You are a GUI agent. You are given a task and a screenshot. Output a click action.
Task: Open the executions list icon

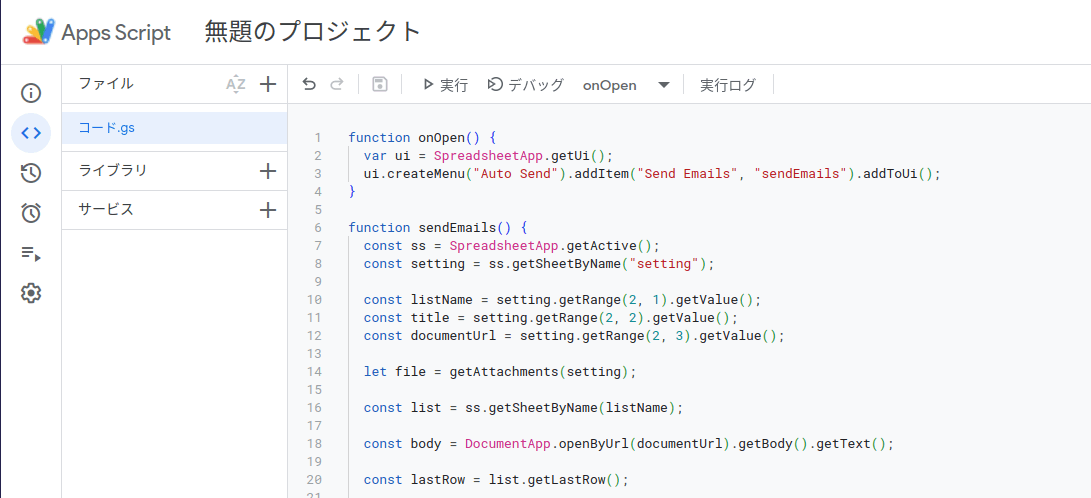[31, 253]
